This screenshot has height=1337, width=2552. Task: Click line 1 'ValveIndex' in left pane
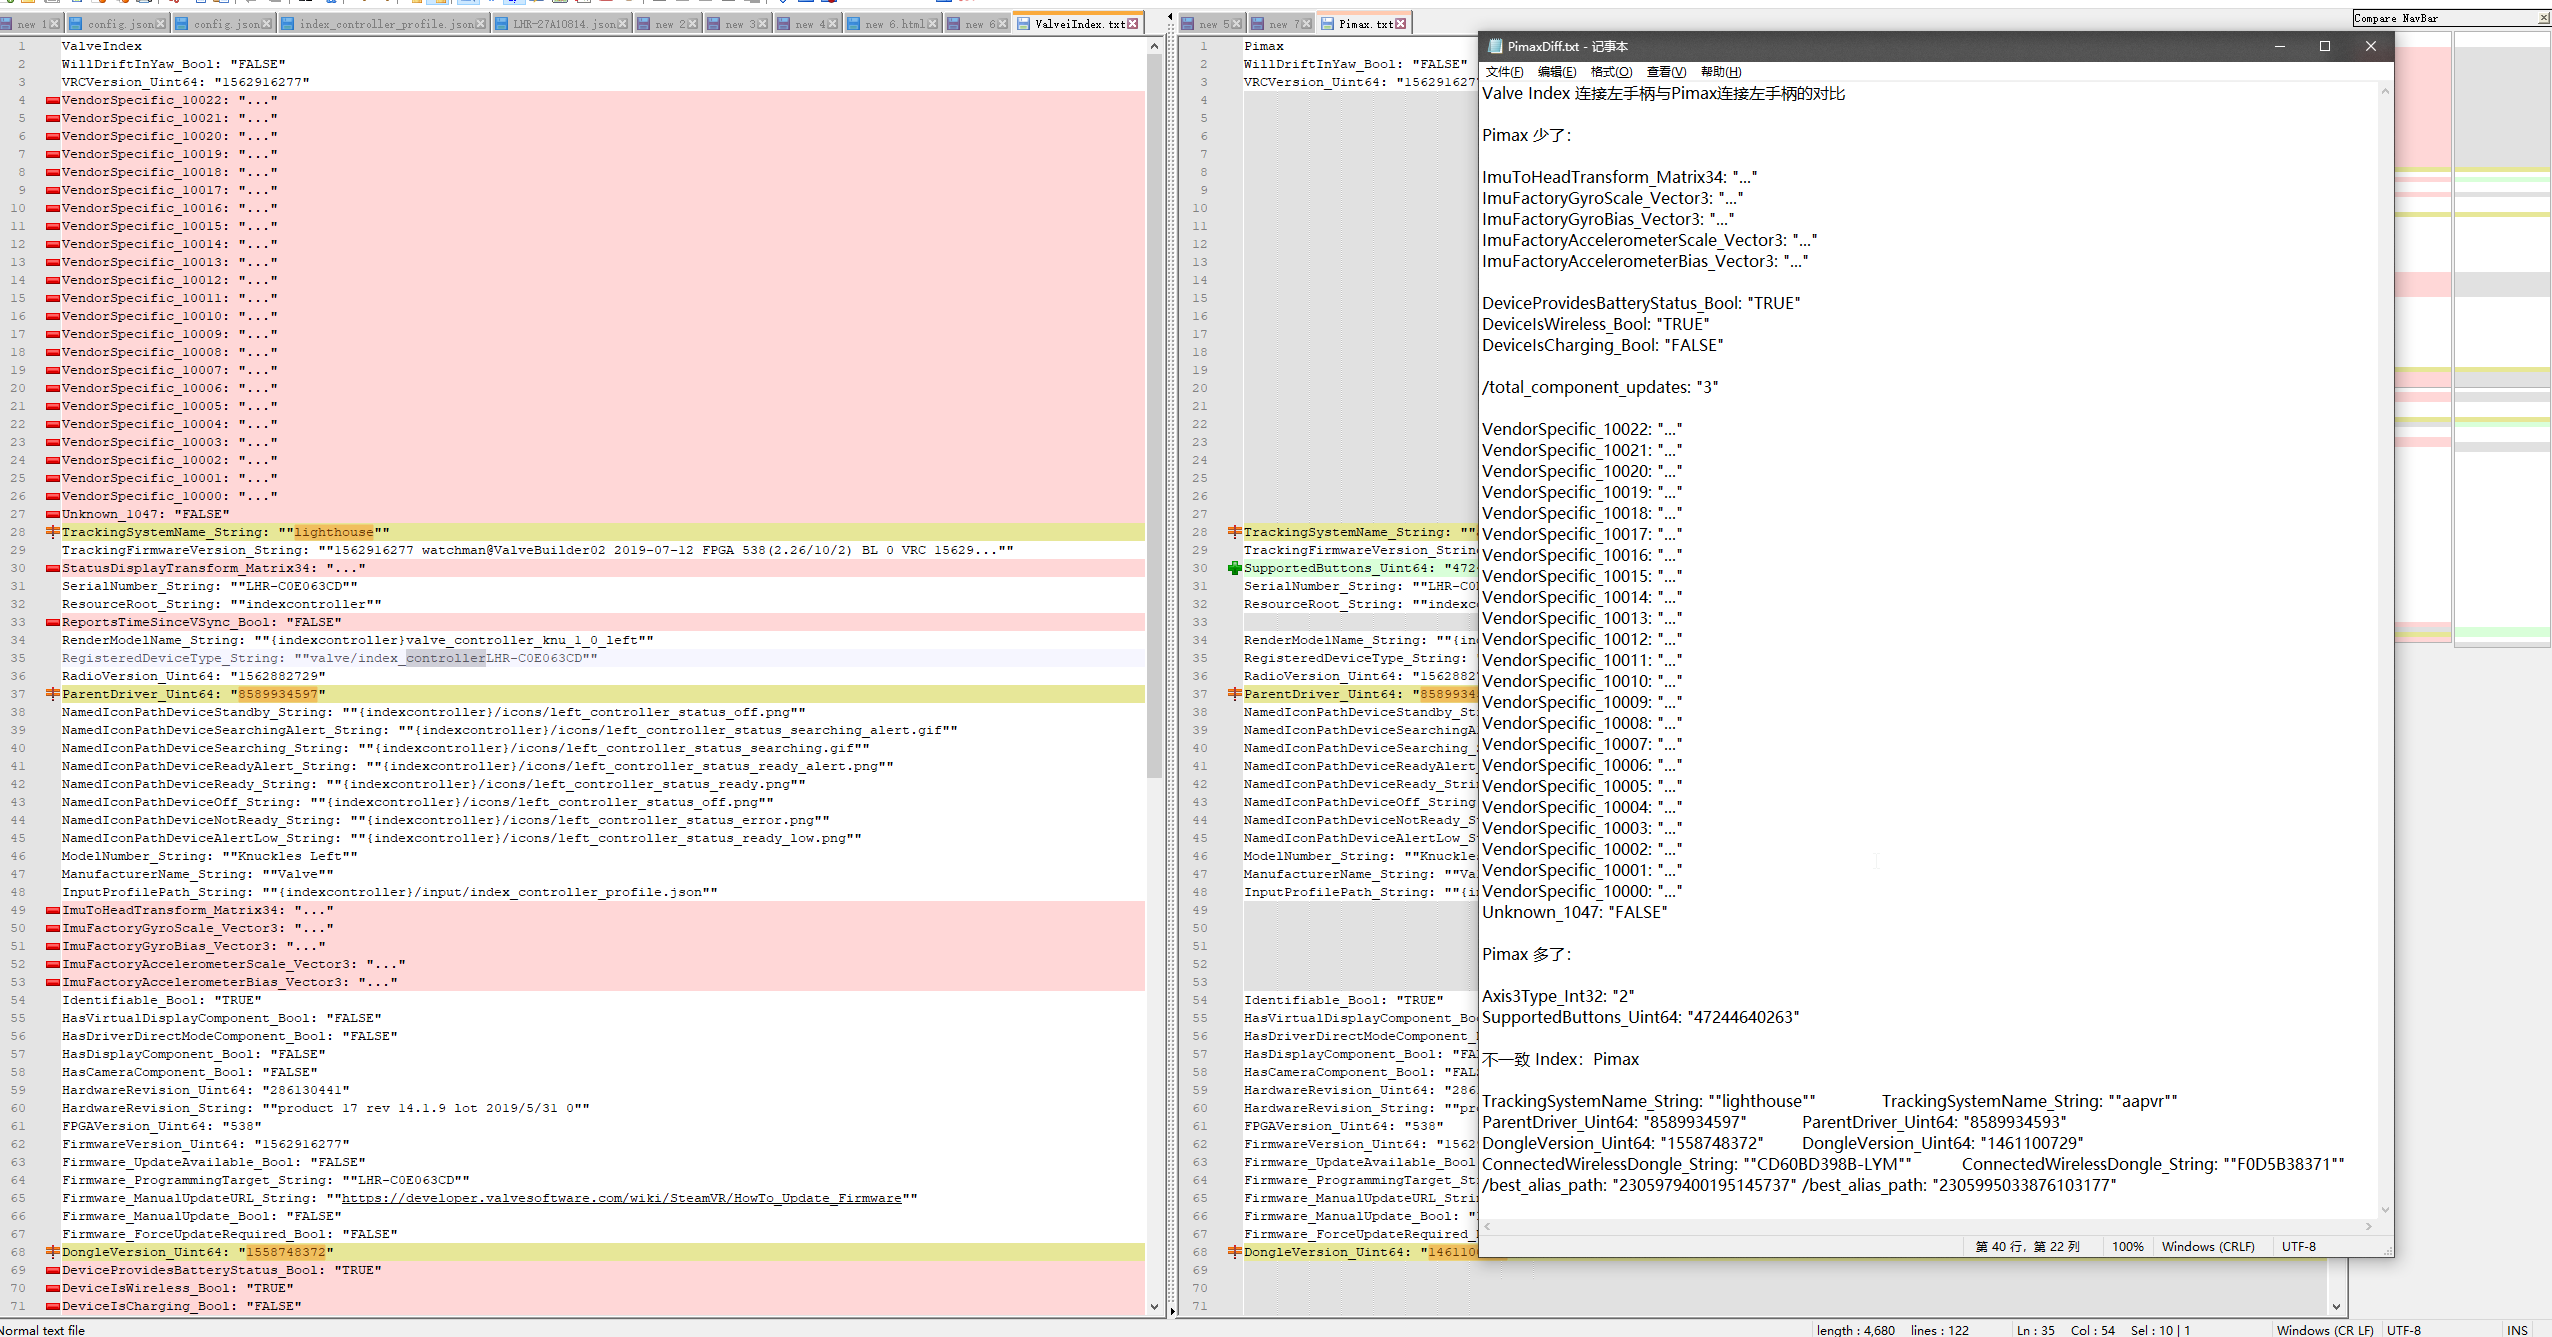pyautogui.click(x=102, y=46)
